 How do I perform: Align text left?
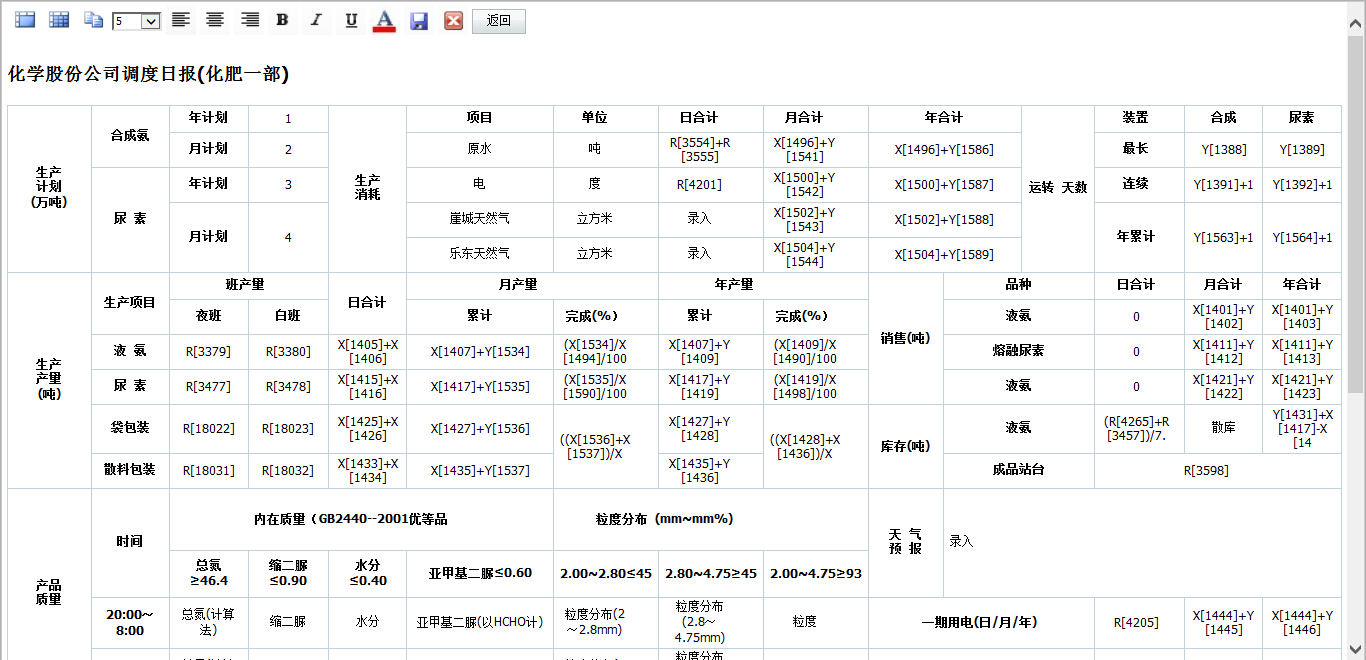[180, 20]
